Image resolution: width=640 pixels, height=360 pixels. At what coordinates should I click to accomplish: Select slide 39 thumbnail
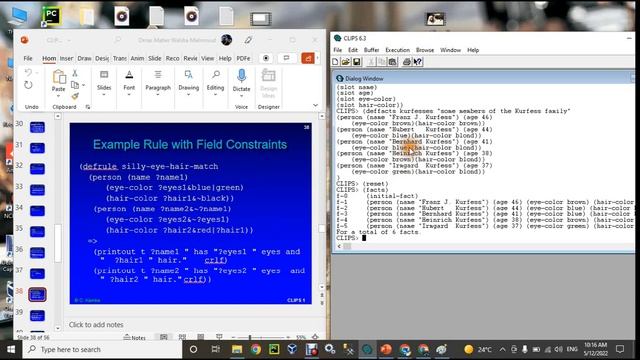tap(37, 316)
